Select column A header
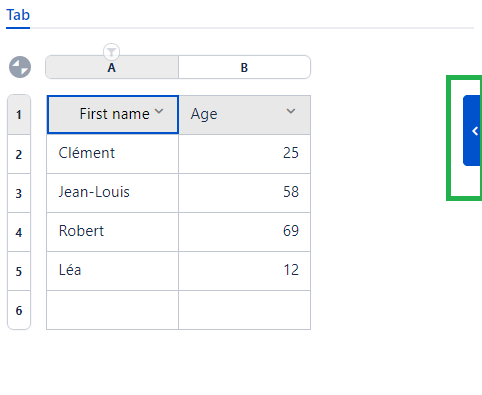Viewport: 482px width, 395px height. 112,67
